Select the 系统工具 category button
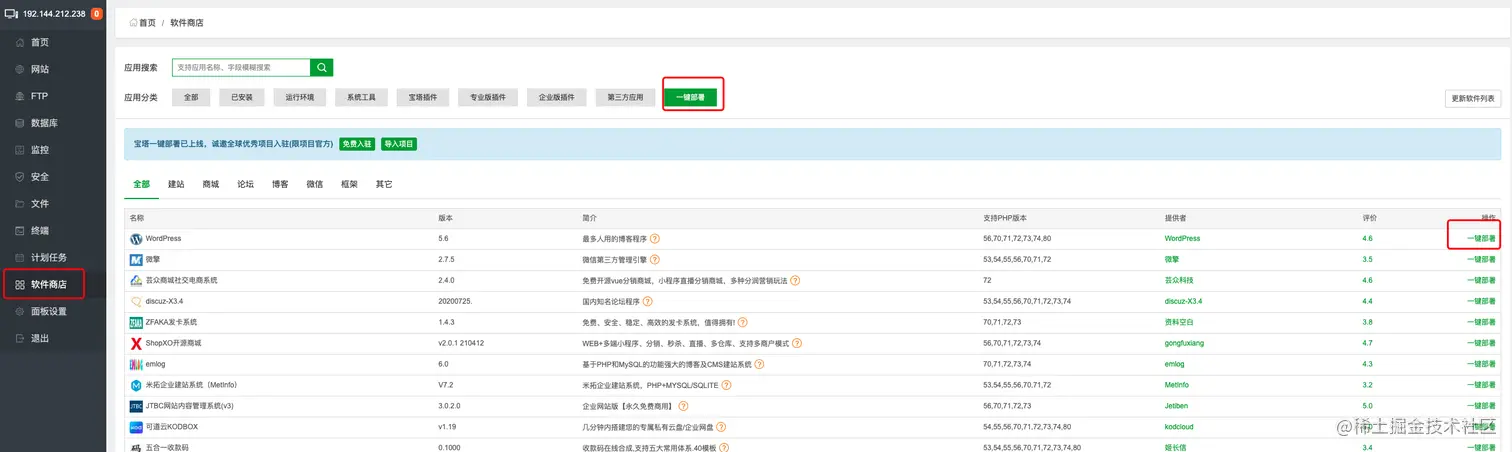This screenshot has height=452, width=1512. [x=361, y=97]
